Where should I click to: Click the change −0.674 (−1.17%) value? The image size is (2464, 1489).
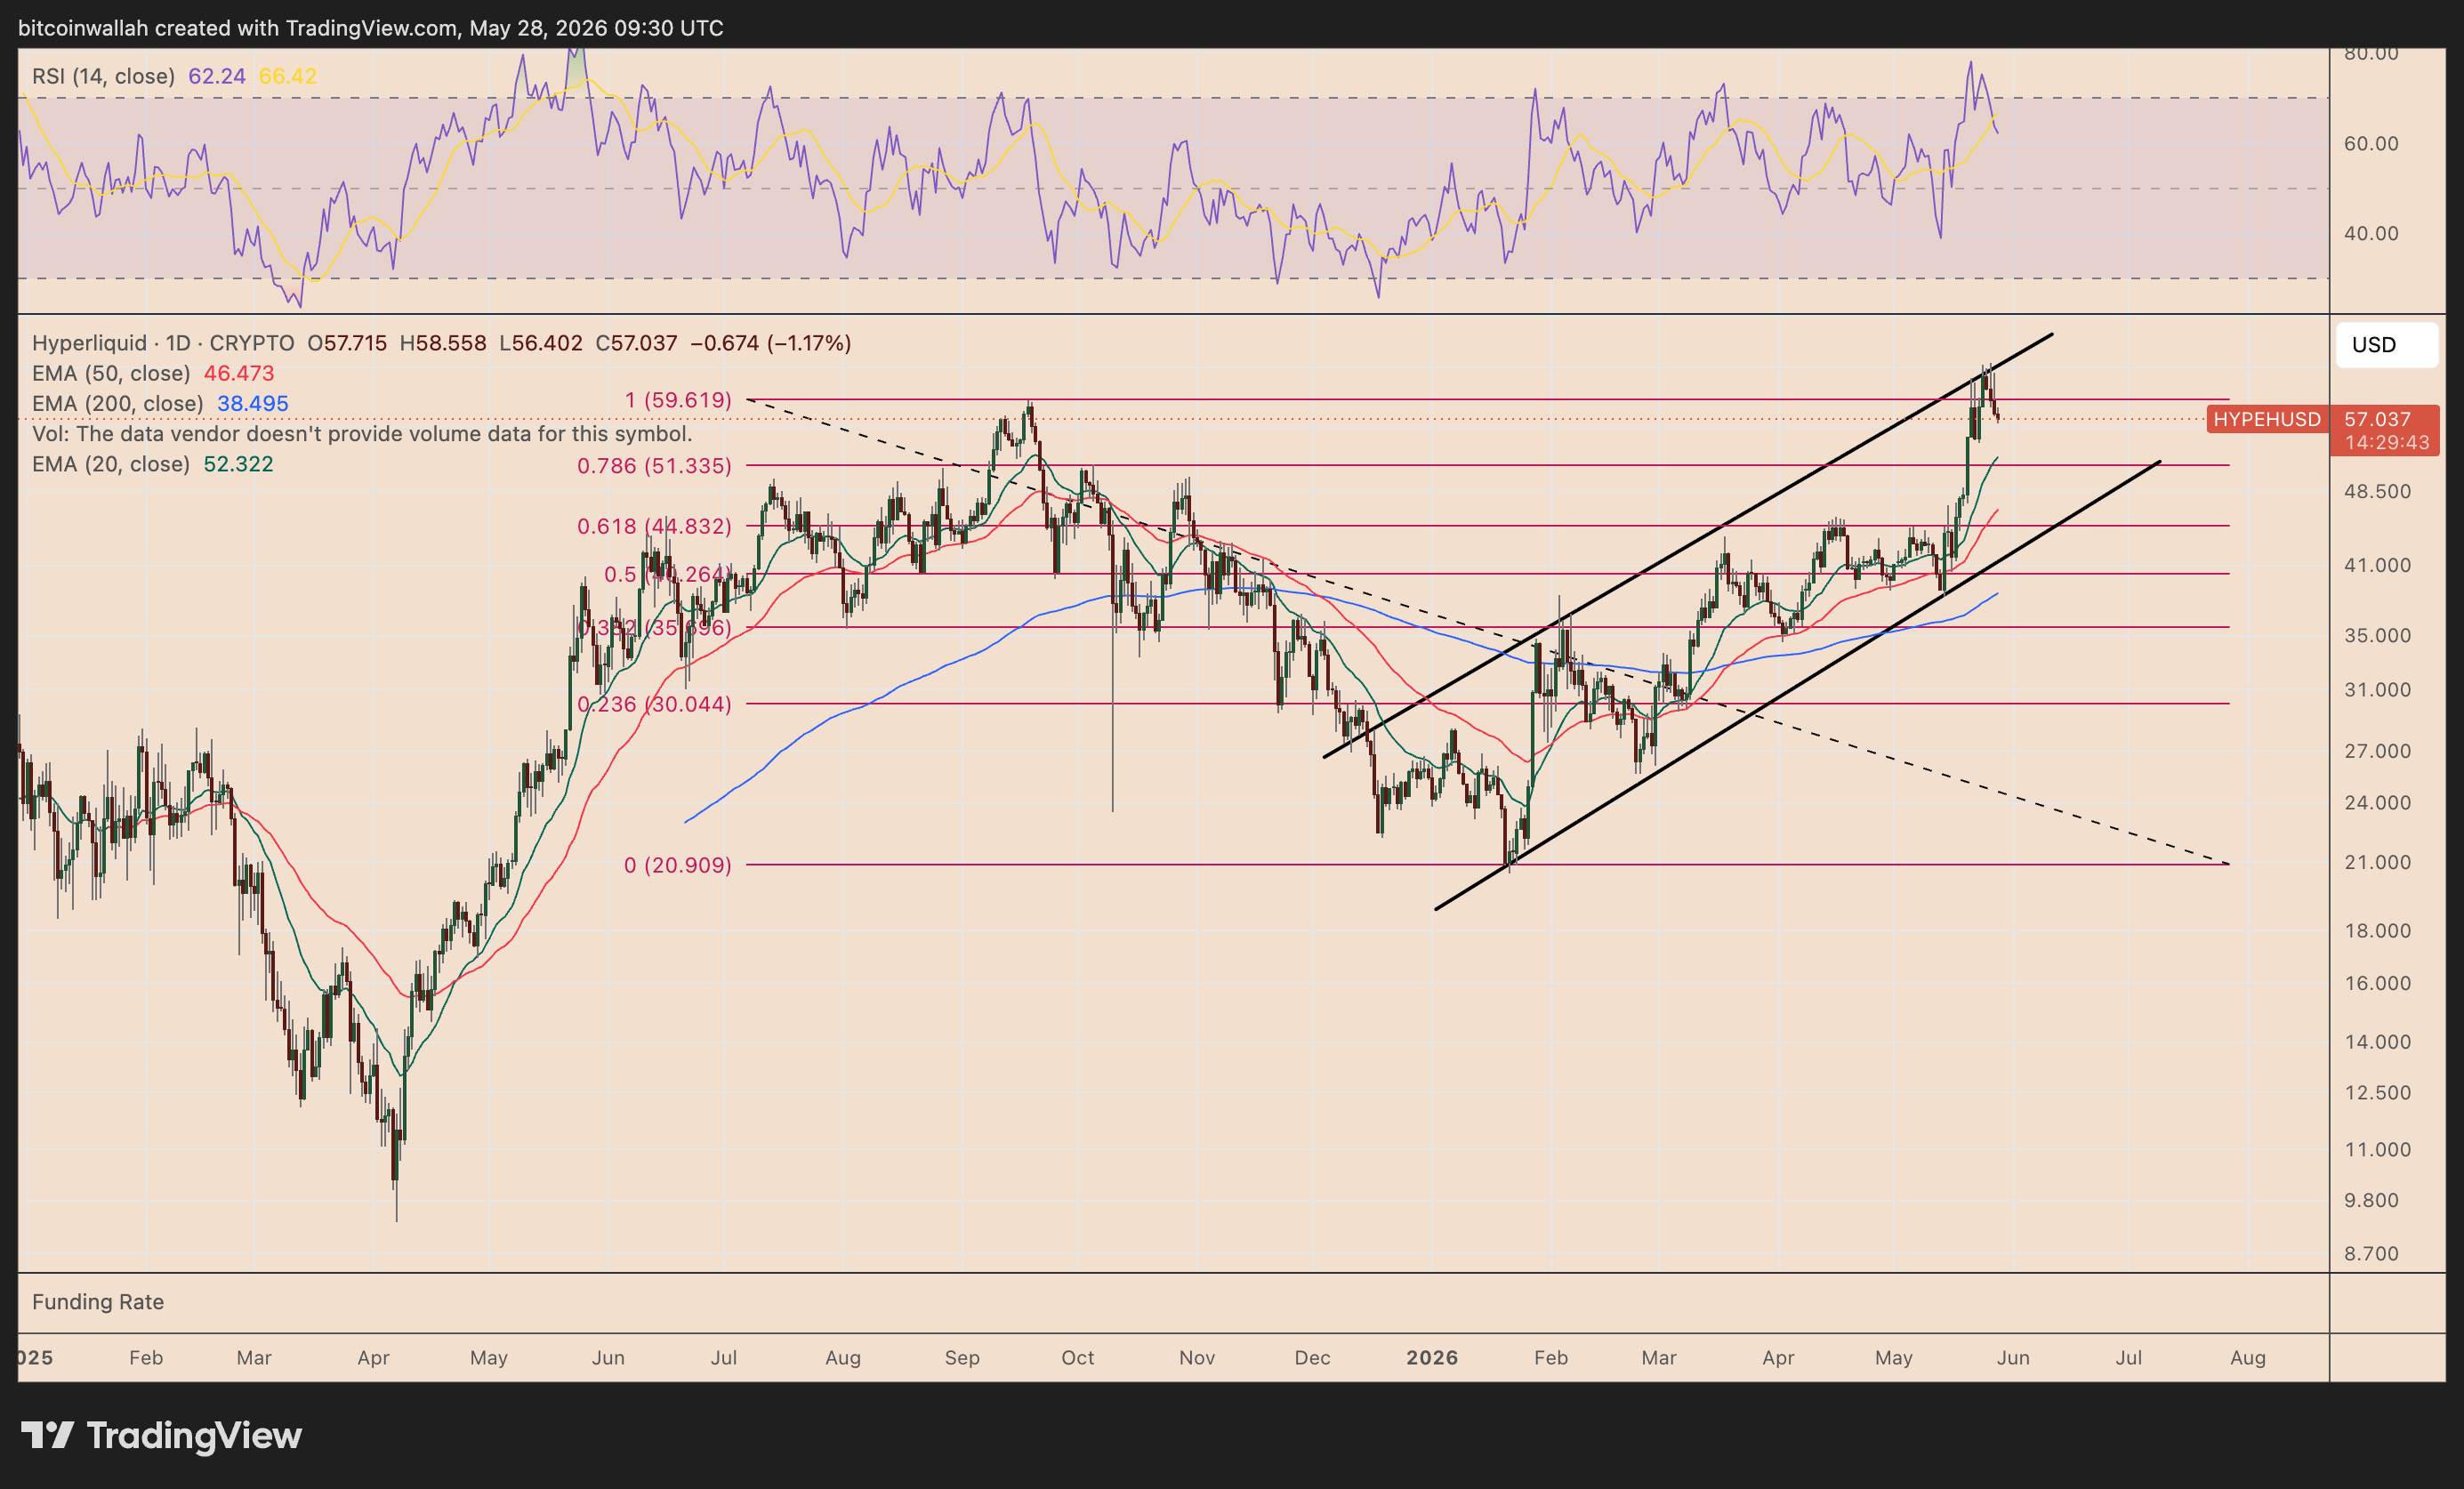[x=771, y=343]
